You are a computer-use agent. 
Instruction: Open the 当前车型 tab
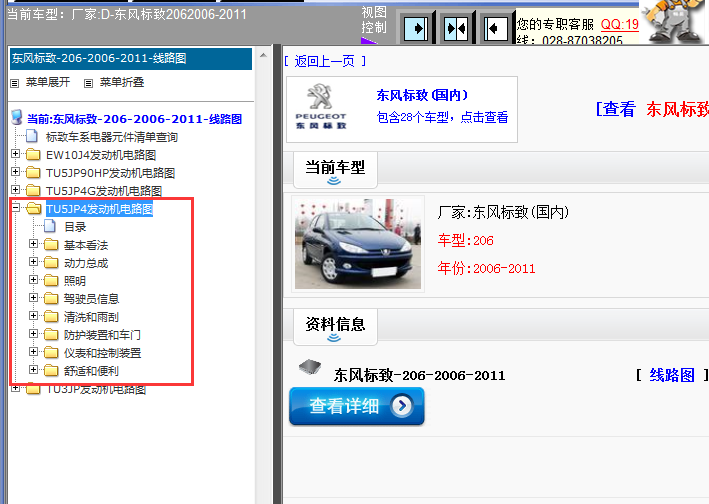(335, 170)
